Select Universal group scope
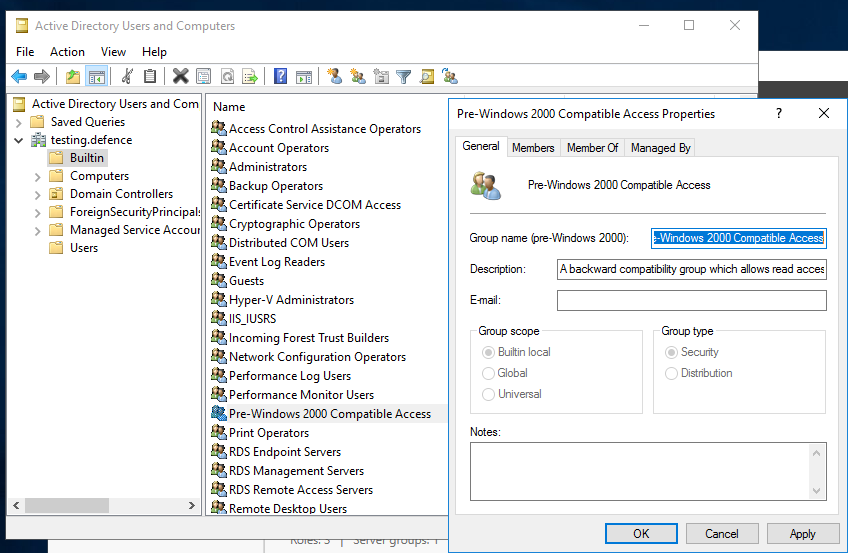Image resolution: width=848 pixels, height=553 pixels. click(x=488, y=395)
